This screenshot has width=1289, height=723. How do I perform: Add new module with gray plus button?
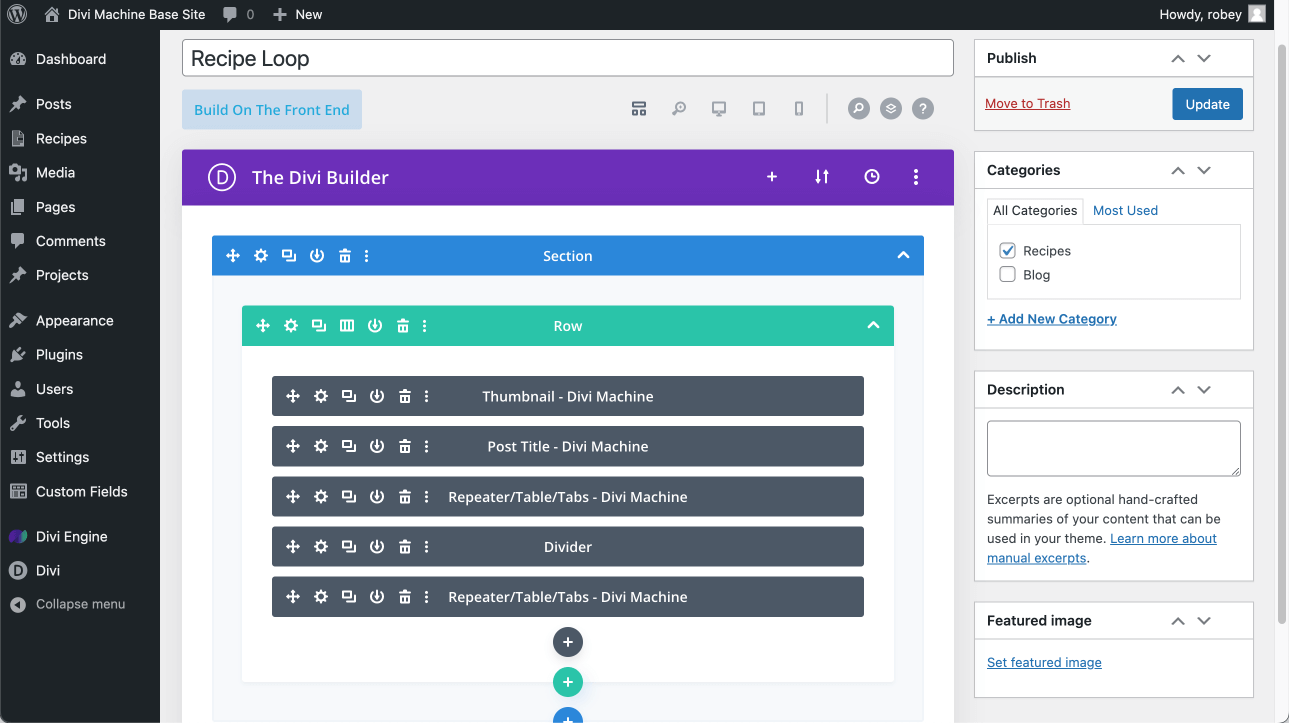tap(568, 642)
